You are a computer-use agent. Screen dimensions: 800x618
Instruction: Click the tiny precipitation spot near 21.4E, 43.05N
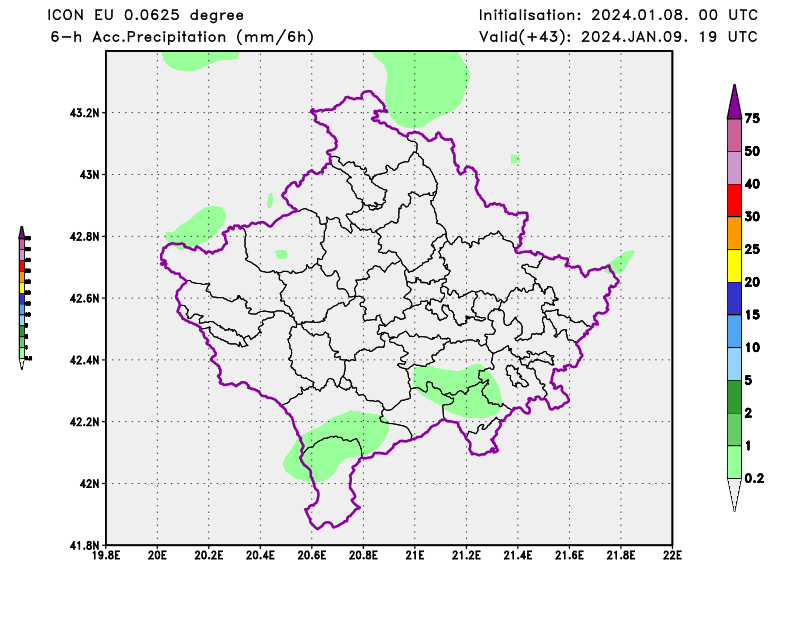point(515,159)
